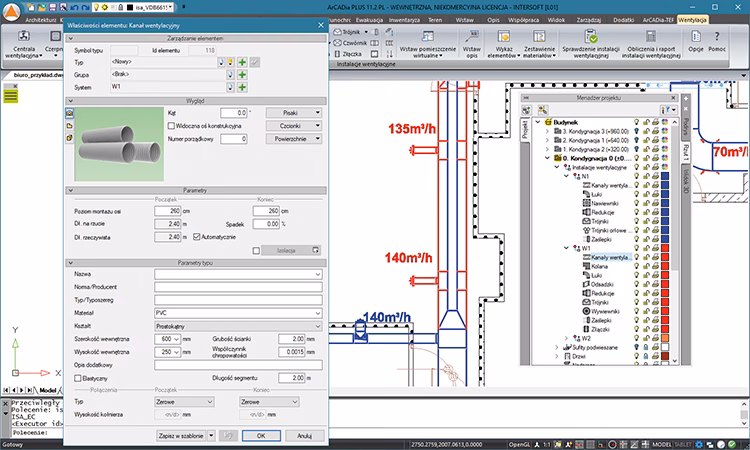Click Sprawdzenie instalacji wentylacyjnej icon
Image resolution: width=750 pixels, height=450 pixels.
point(591,36)
